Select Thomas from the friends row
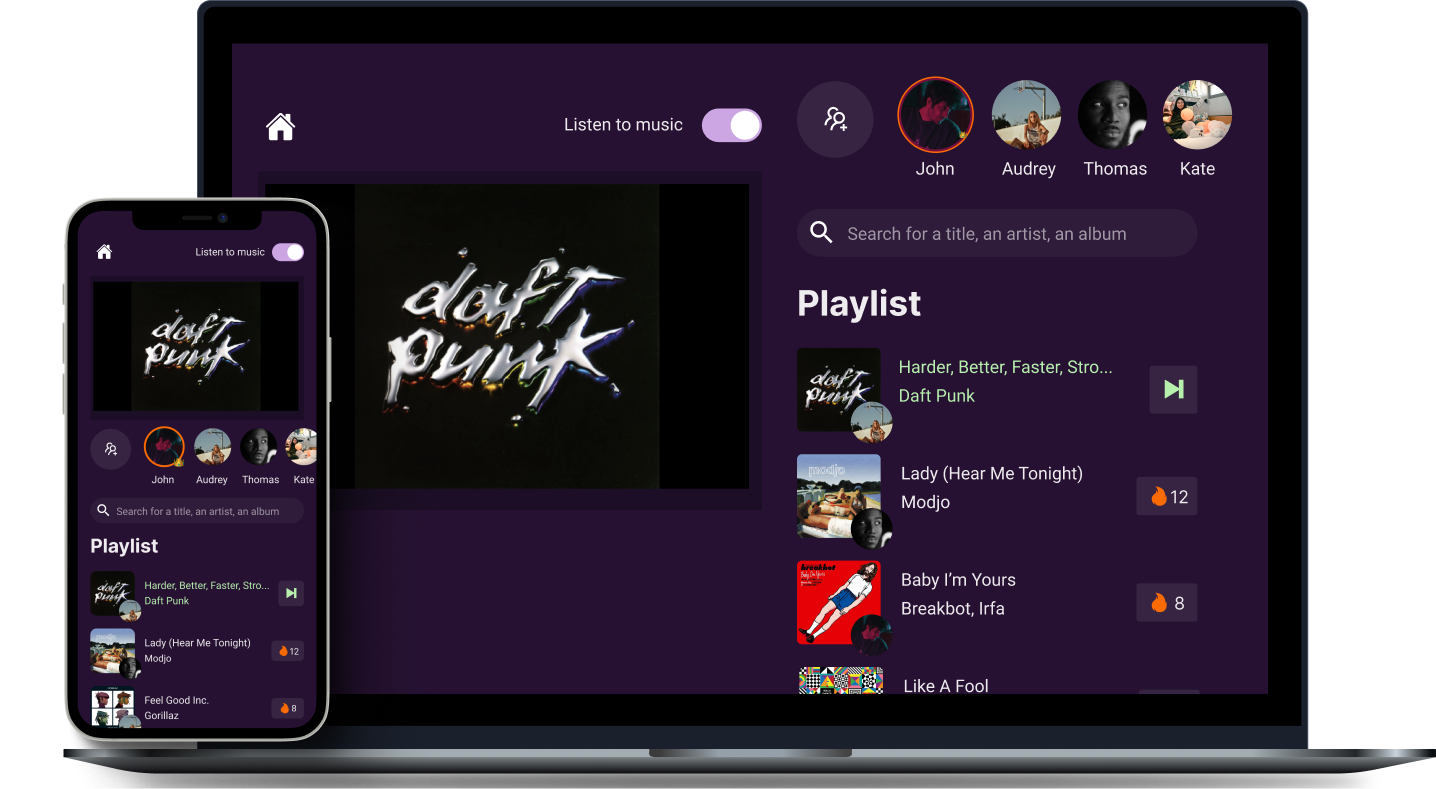Screen dimensions: 1436x789 [1114, 114]
